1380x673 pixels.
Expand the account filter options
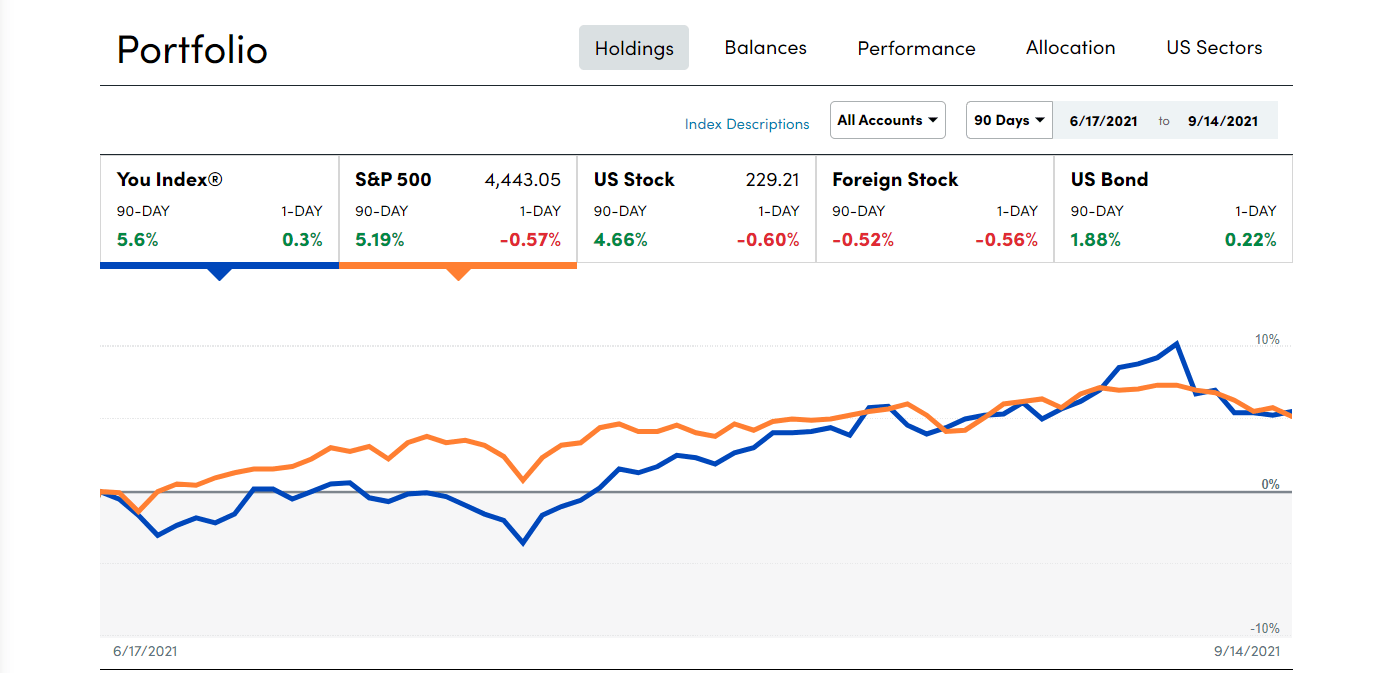tap(887, 119)
